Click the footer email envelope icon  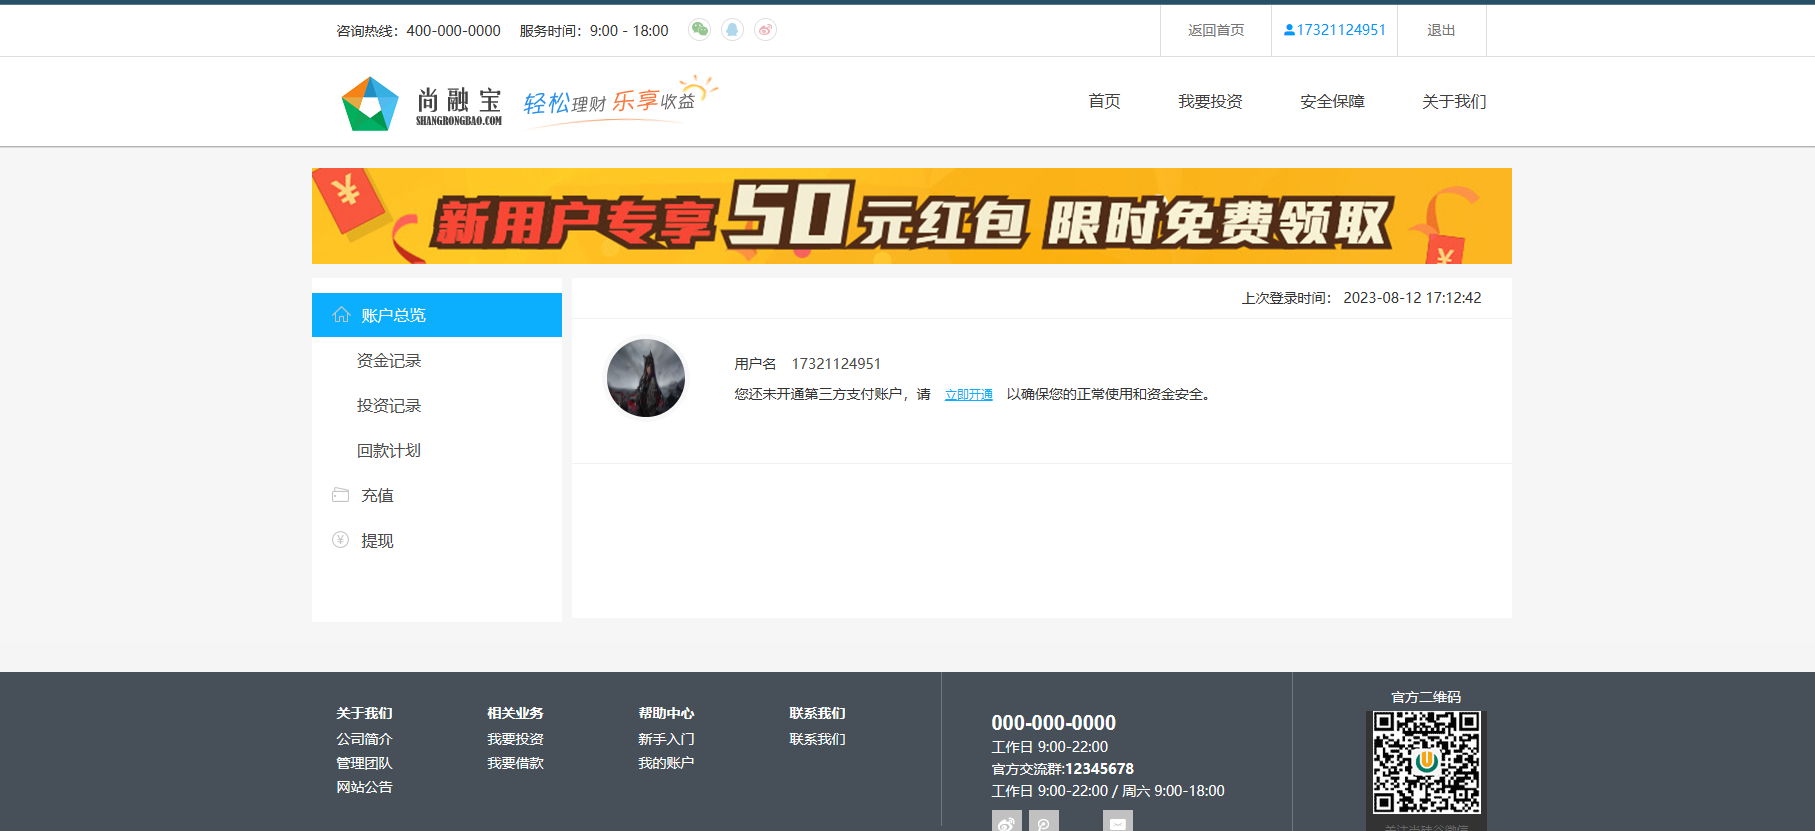click(1118, 822)
